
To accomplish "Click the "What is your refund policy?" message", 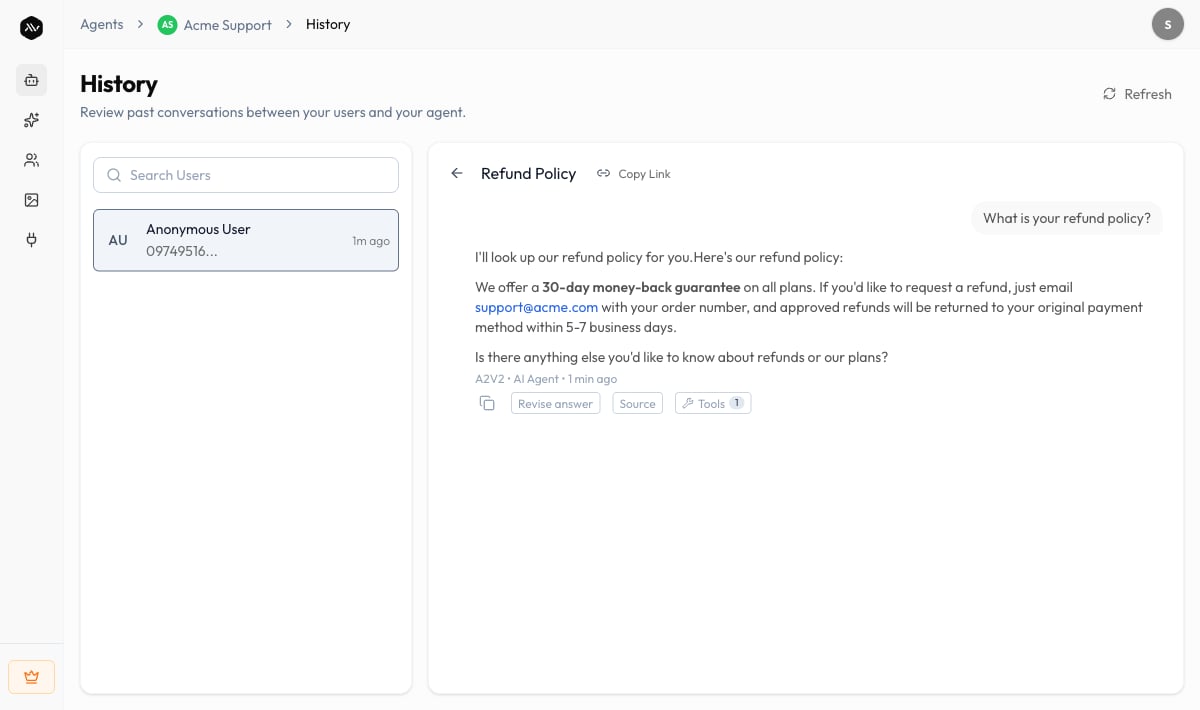I will pyautogui.click(x=1066, y=218).
